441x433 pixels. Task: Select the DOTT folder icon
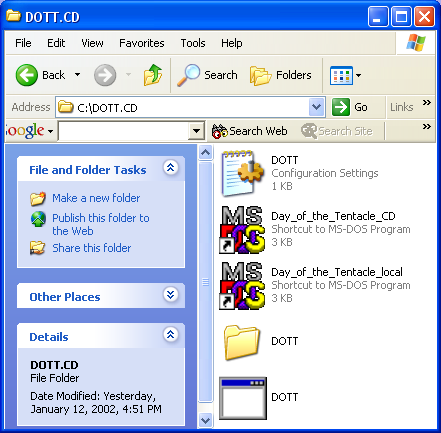pyautogui.click(x=242, y=343)
